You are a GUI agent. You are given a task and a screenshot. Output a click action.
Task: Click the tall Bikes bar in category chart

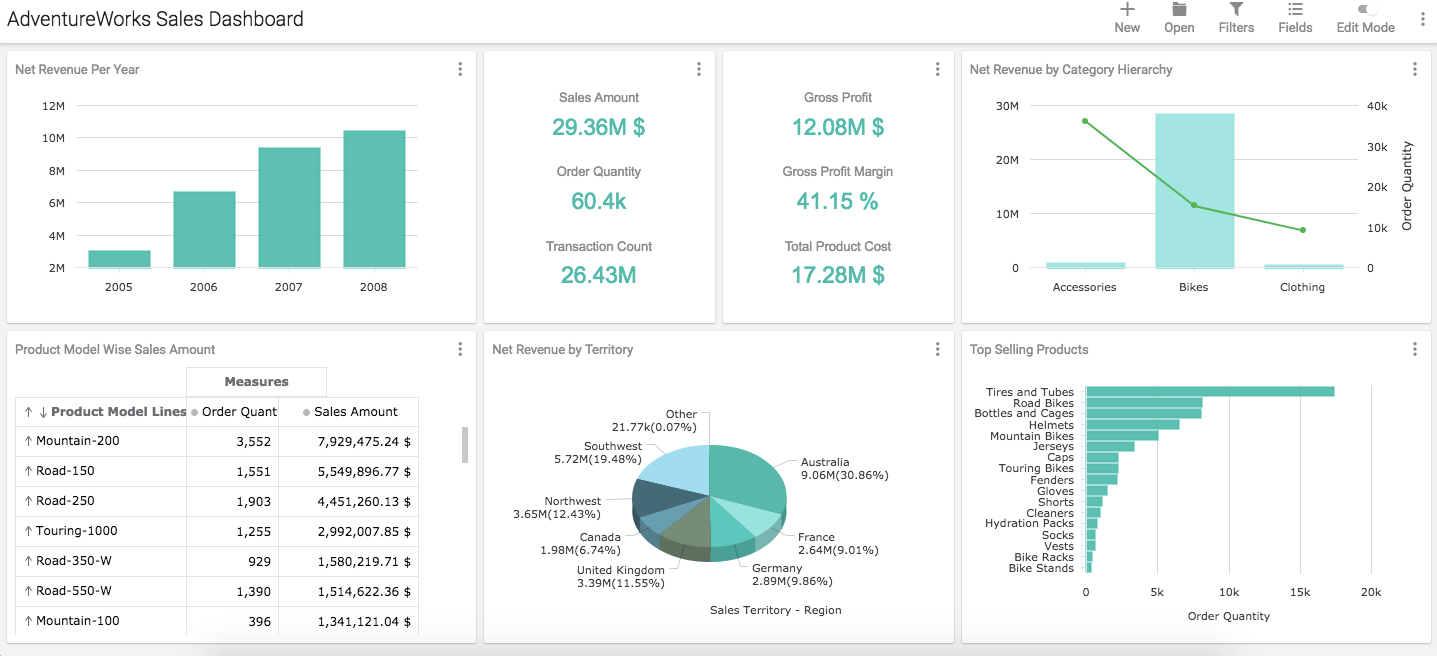coord(1194,190)
